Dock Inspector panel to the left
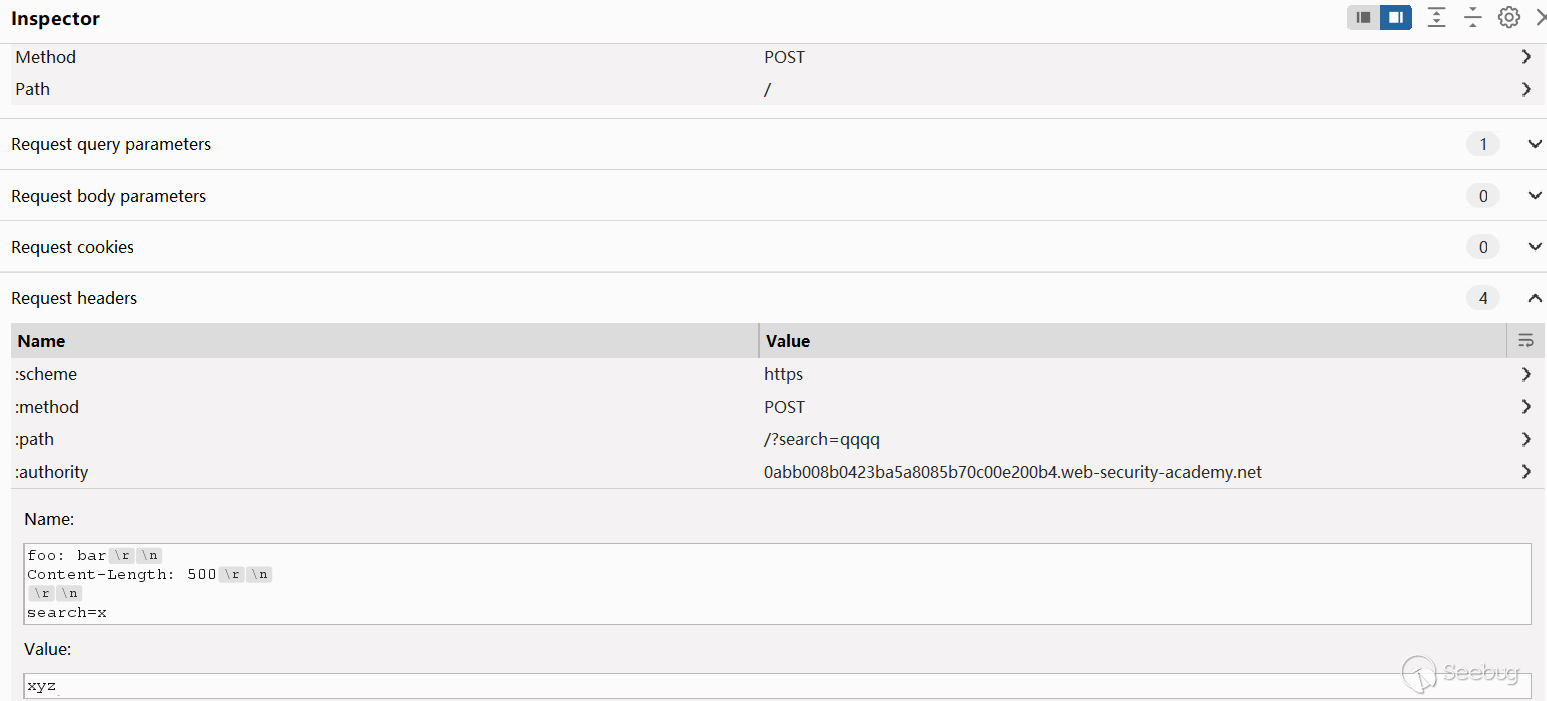 [1363, 17]
